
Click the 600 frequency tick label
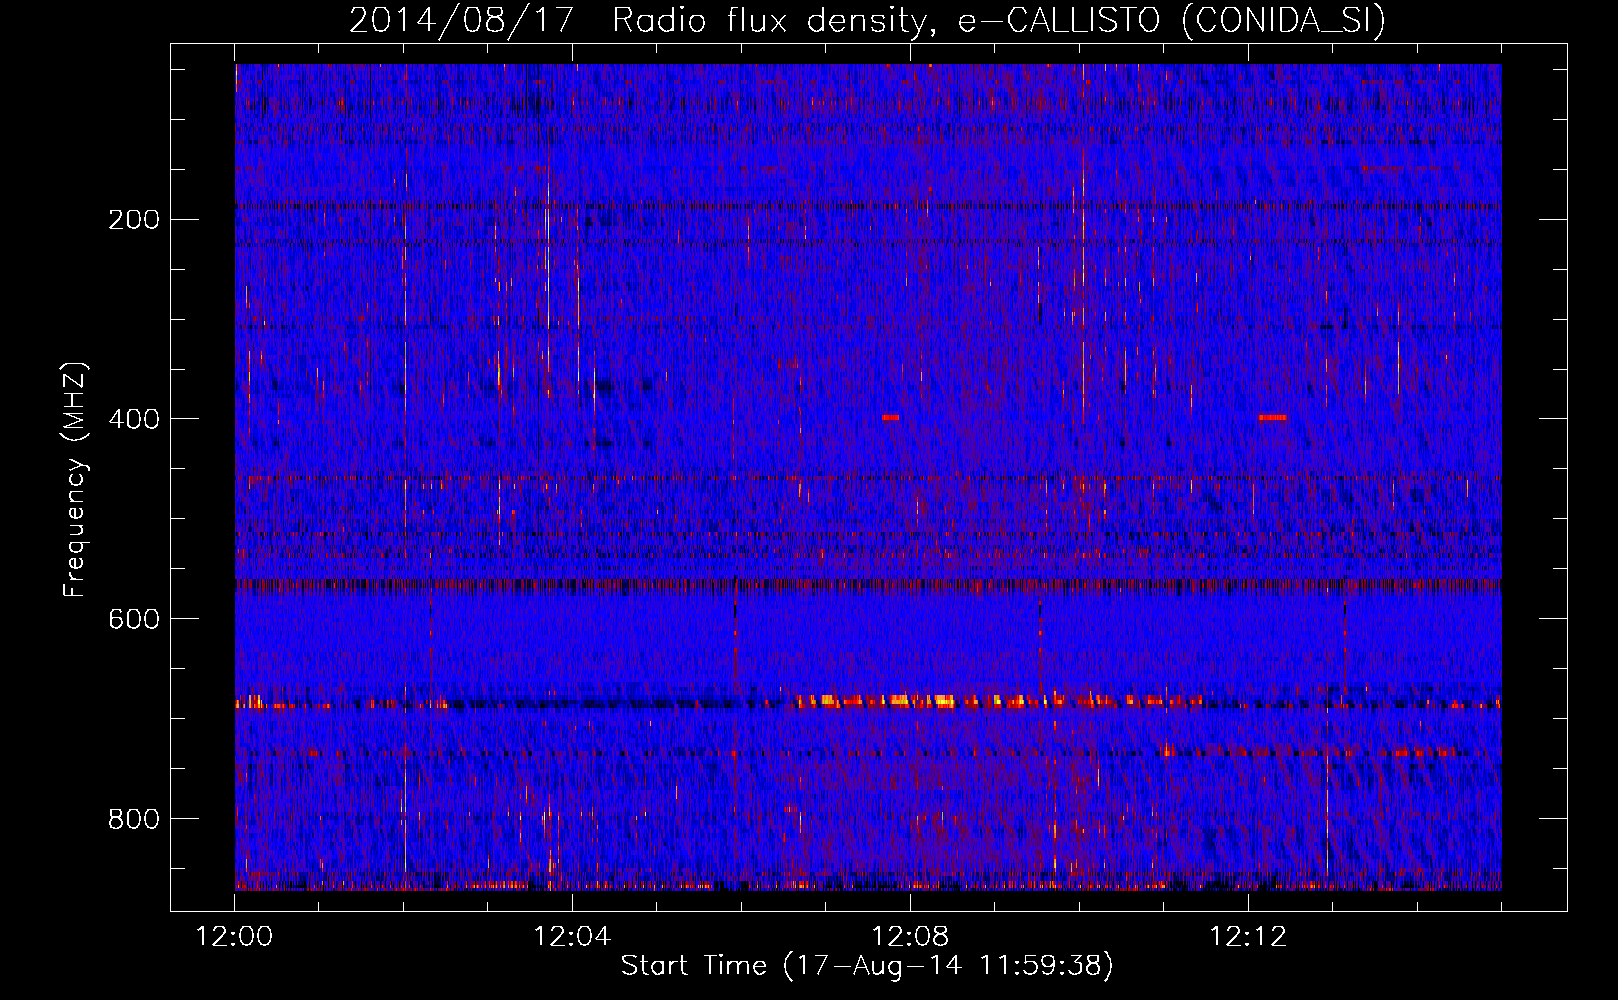pyautogui.click(x=133, y=619)
